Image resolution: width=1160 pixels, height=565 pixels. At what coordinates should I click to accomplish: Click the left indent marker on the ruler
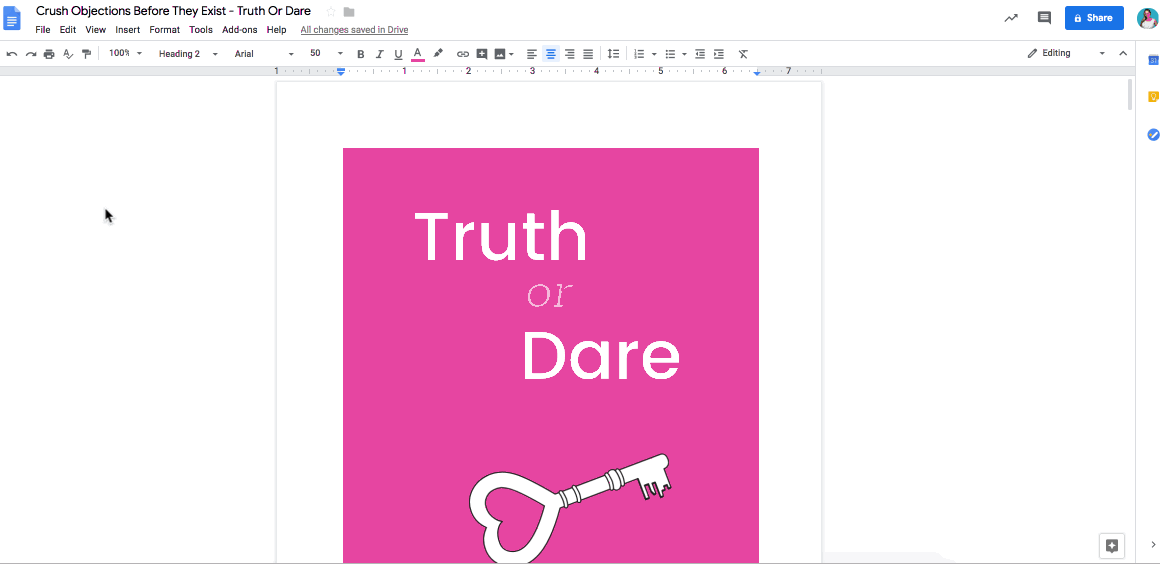(341, 72)
